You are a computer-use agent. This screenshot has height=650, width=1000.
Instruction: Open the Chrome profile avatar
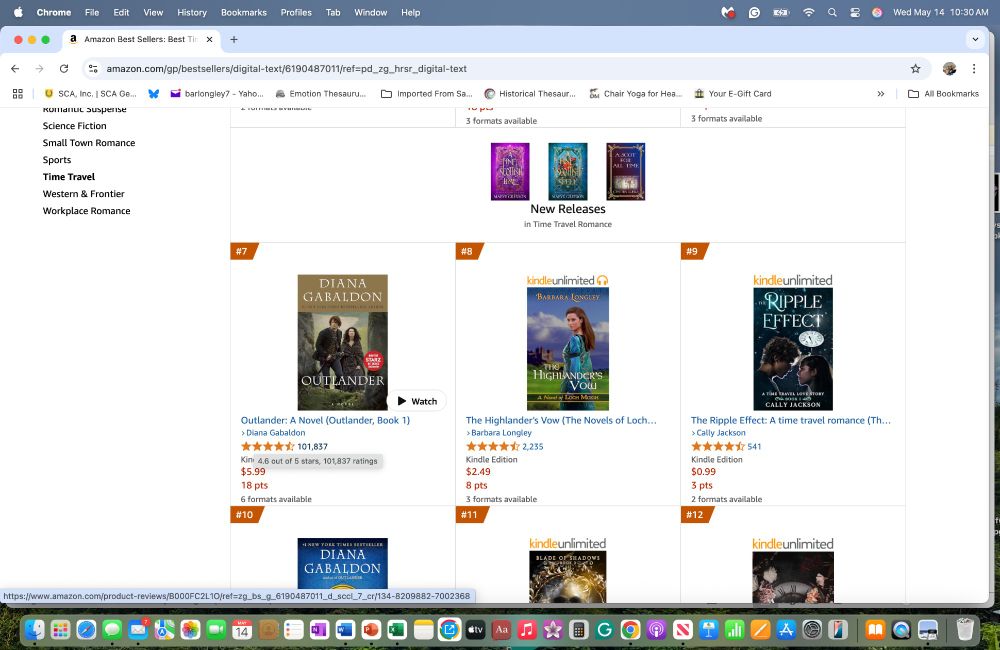(950, 68)
